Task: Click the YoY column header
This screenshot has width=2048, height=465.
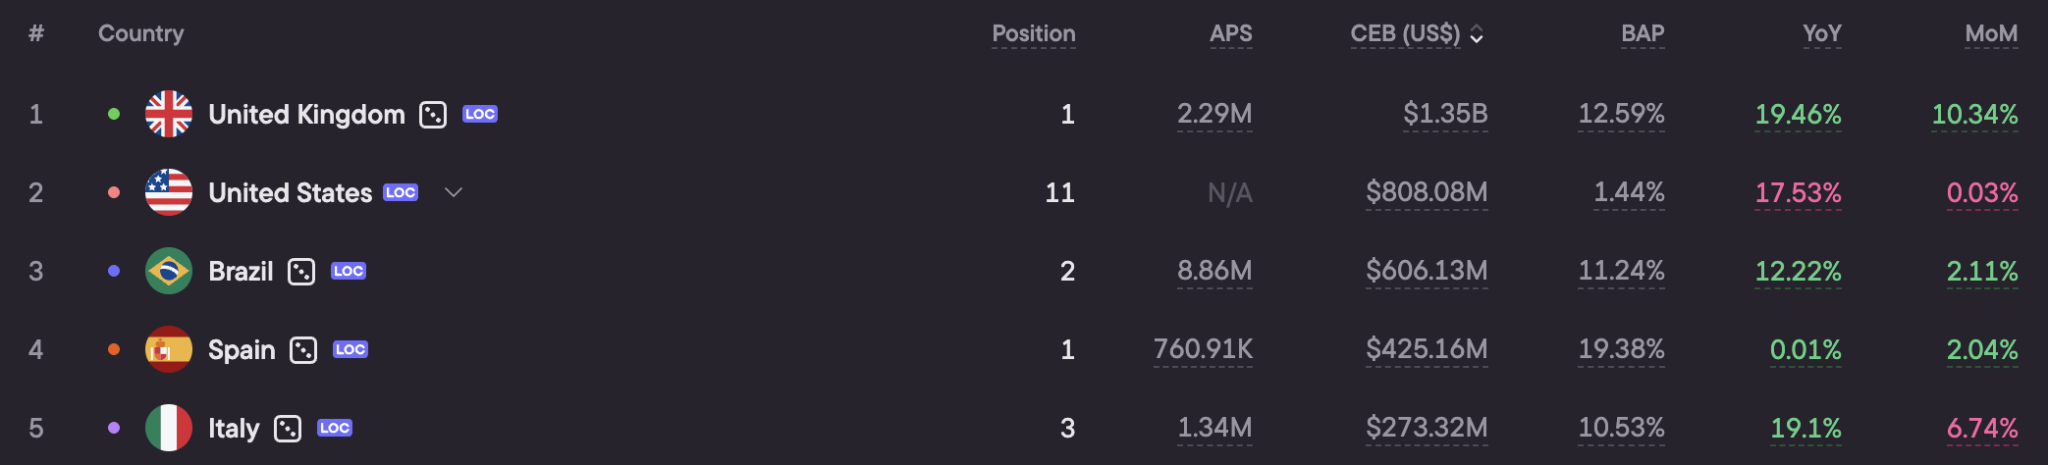Action: tap(1822, 34)
